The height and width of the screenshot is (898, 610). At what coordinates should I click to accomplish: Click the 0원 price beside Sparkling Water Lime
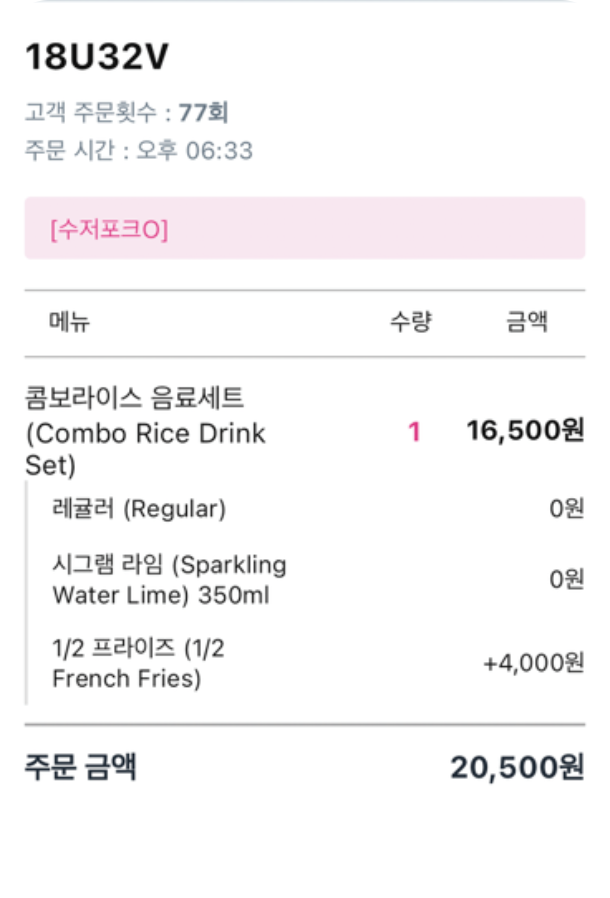tap(566, 578)
